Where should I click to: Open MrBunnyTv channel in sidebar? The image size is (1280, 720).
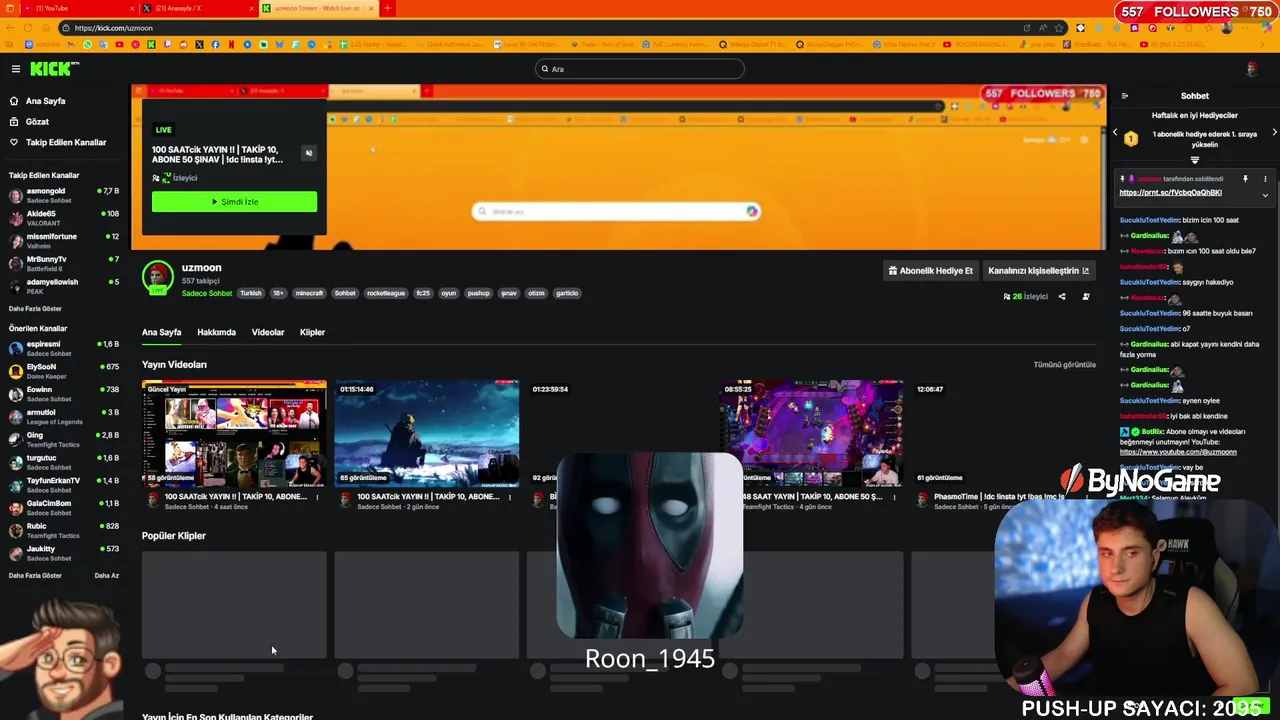click(x=62, y=264)
